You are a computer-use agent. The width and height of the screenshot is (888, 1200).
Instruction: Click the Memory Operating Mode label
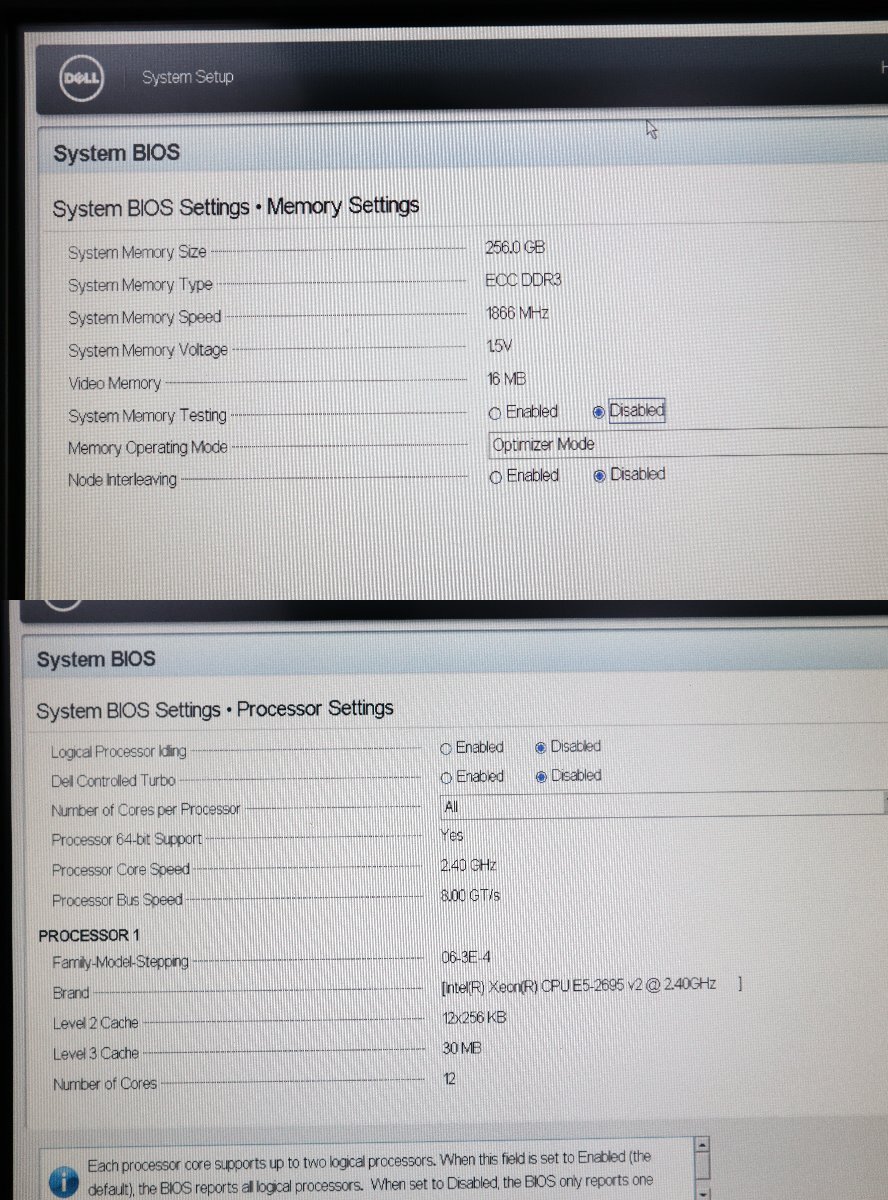(147, 448)
